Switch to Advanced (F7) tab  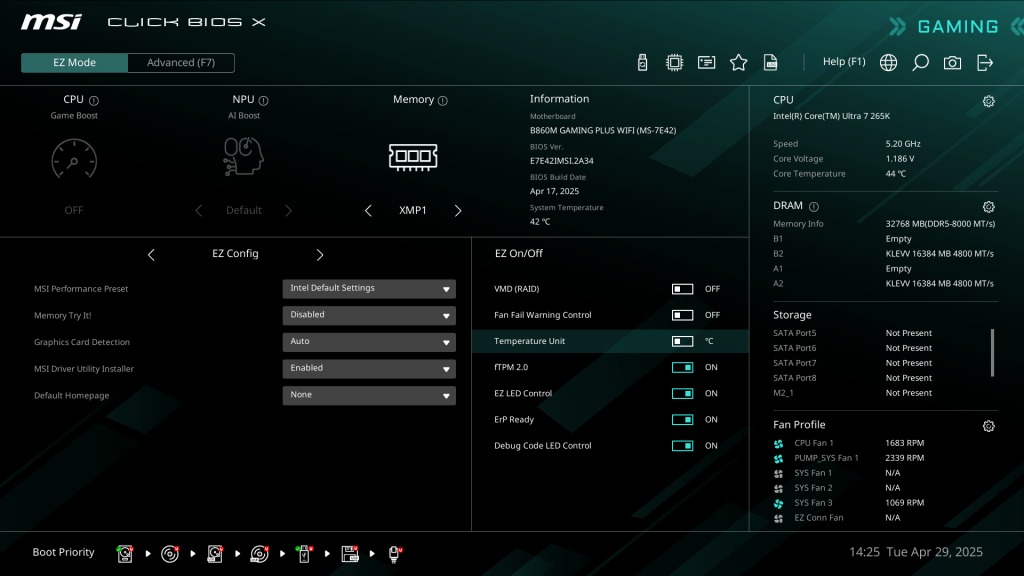pyautogui.click(x=181, y=63)
